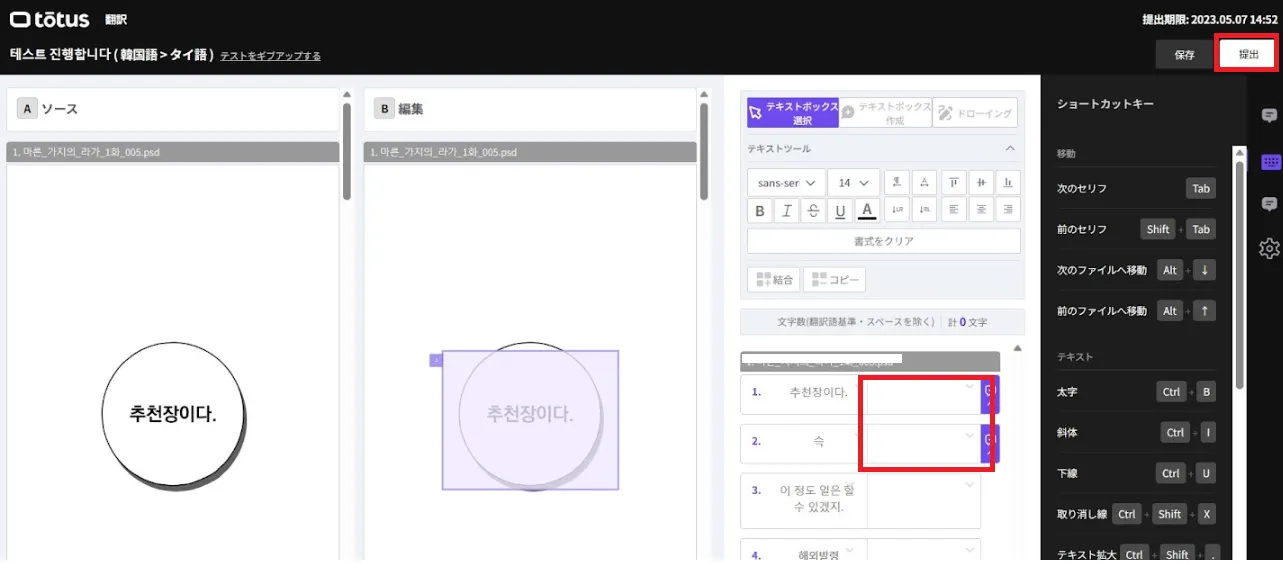Click the 取り消し線 shortcut row
Screen dimensions: 1283x563
1136,514
